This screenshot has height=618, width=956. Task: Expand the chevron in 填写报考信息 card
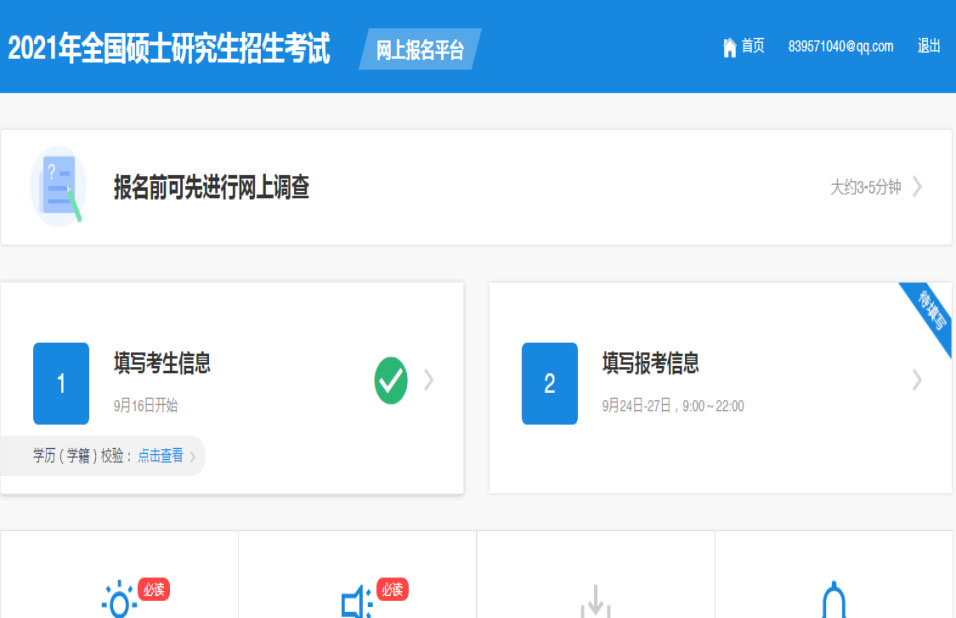point(917,380)
